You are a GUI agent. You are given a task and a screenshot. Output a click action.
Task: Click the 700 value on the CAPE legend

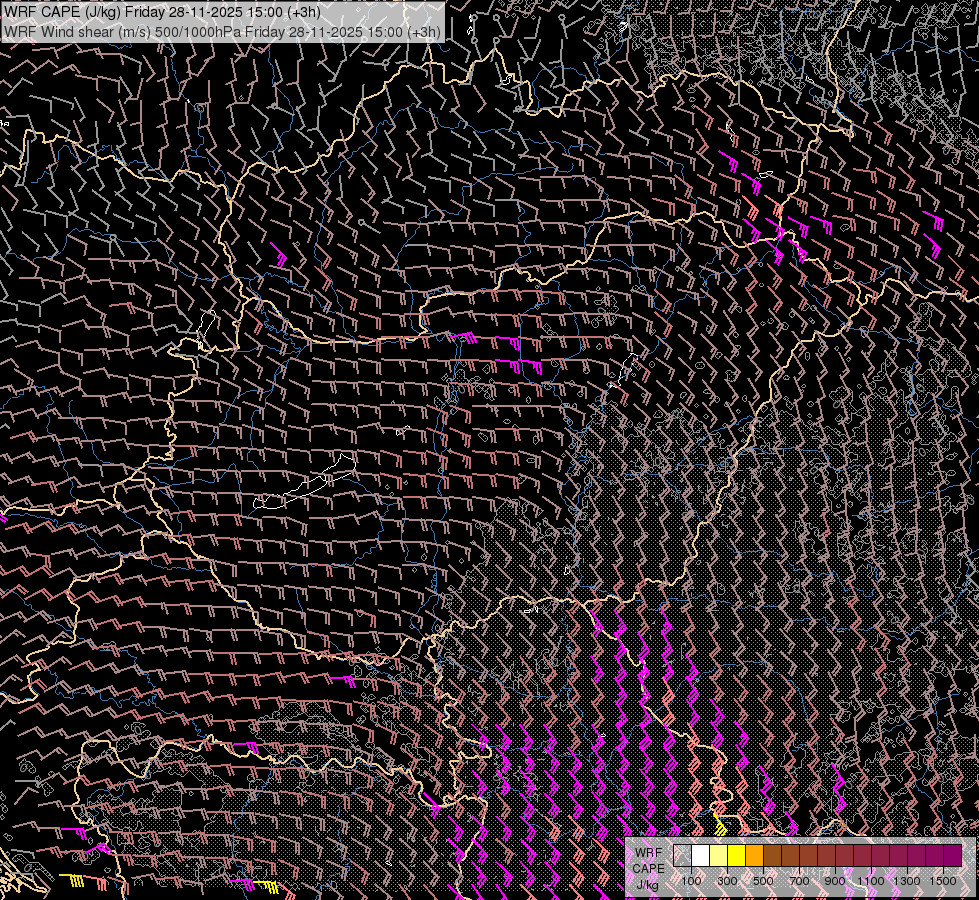pos(799,881)
